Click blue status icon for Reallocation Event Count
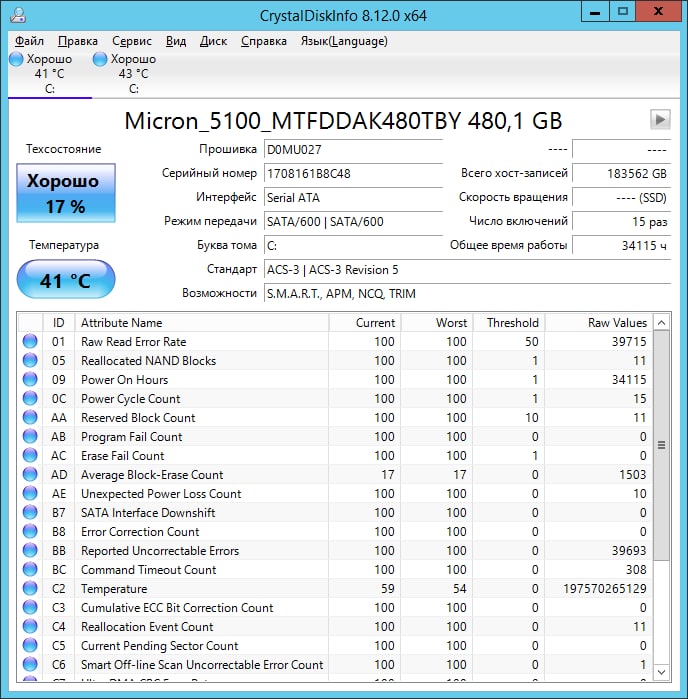 (x=30, y=626)
